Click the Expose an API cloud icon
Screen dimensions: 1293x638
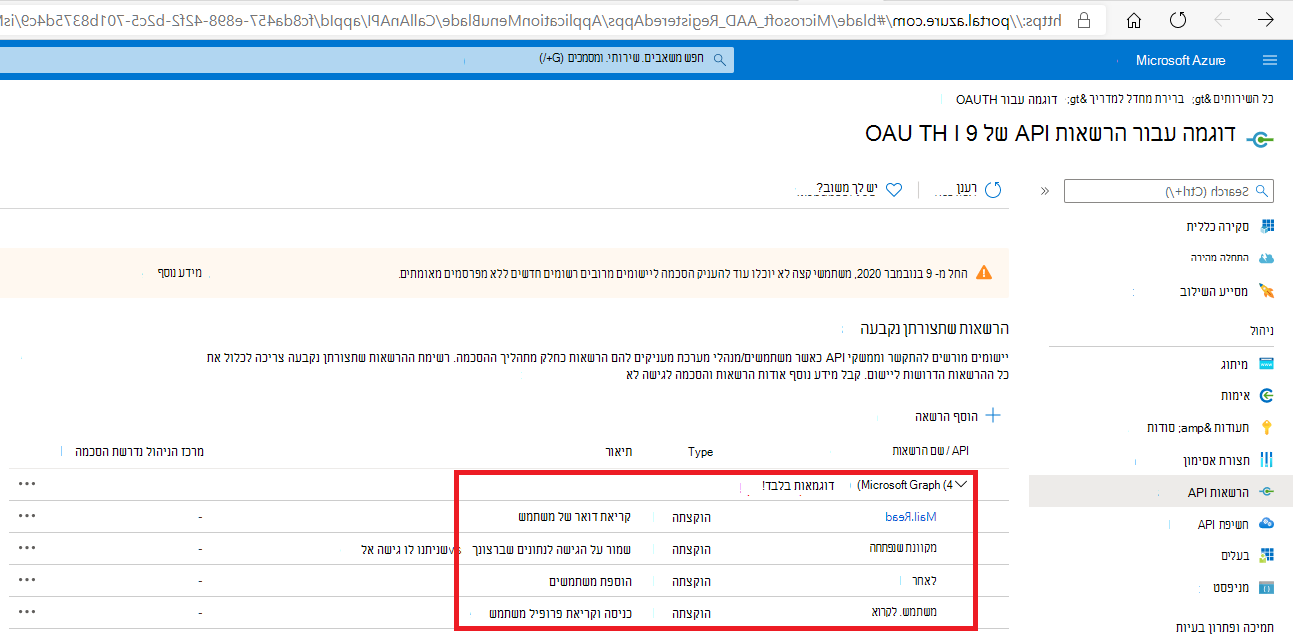point(1267,524)
